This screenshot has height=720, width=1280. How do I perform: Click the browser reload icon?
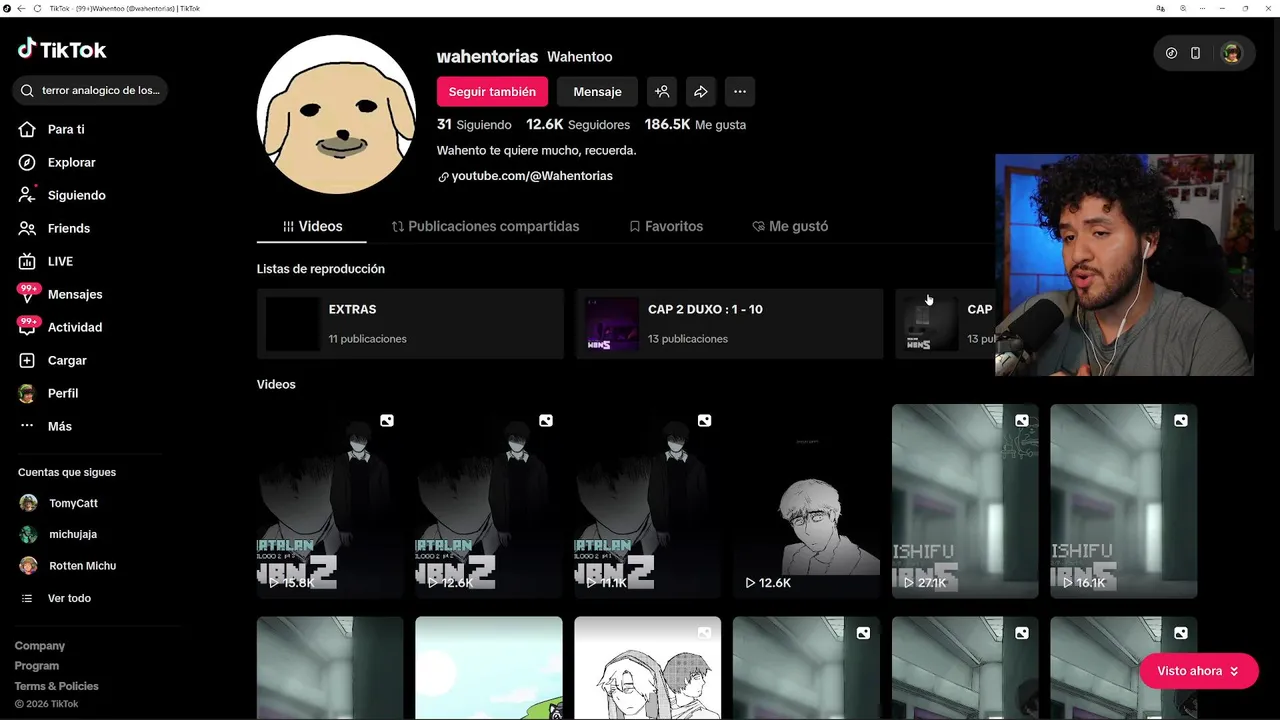[38, 8]
